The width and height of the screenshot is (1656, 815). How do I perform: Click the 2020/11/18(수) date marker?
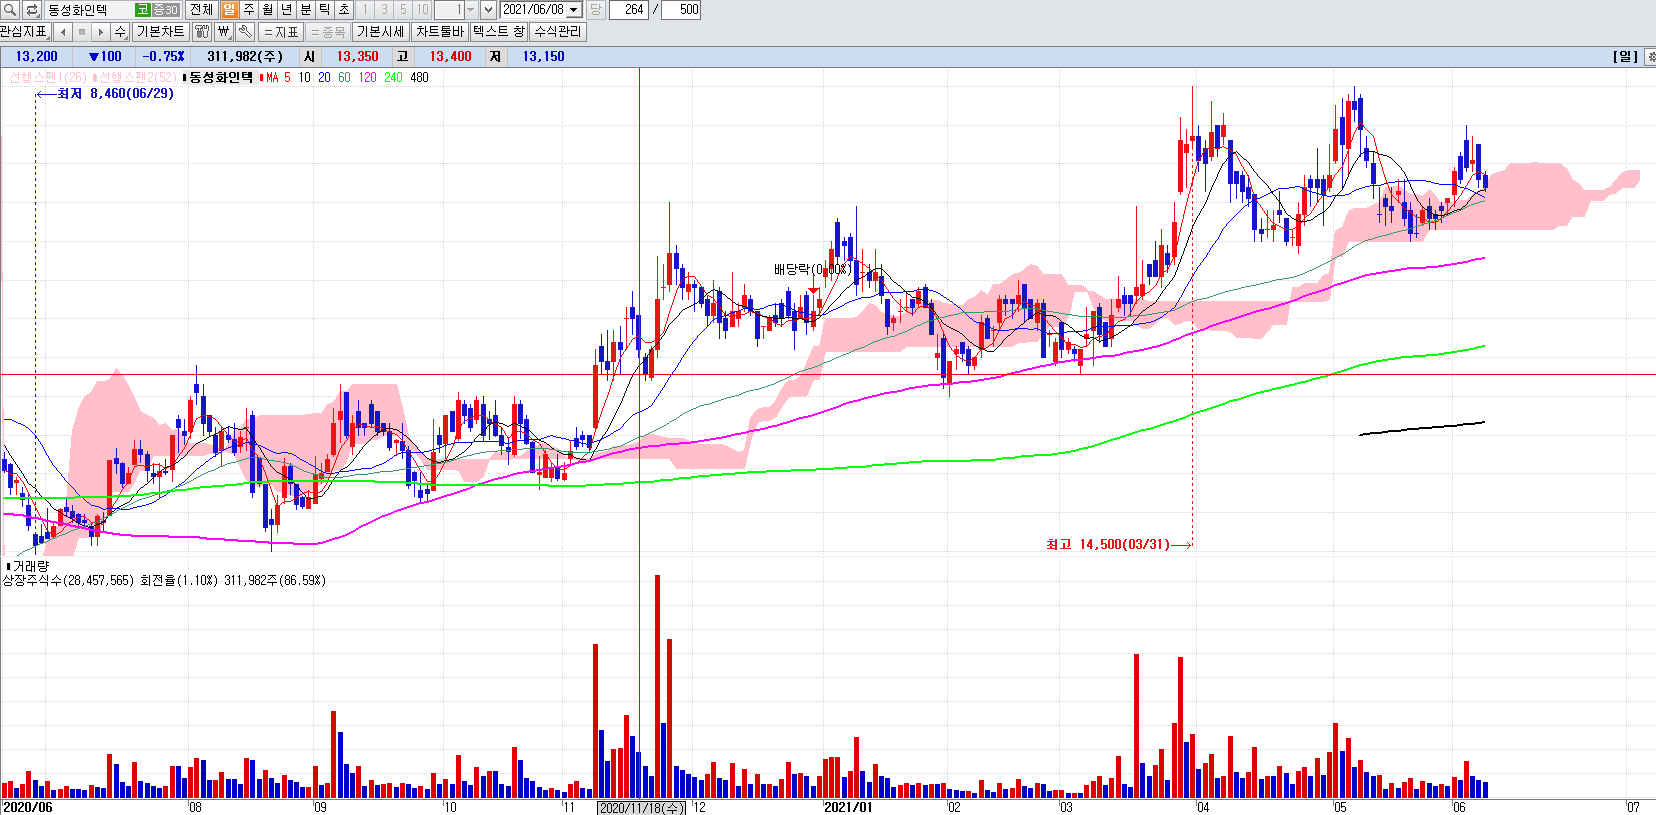(x=641, y=808)
